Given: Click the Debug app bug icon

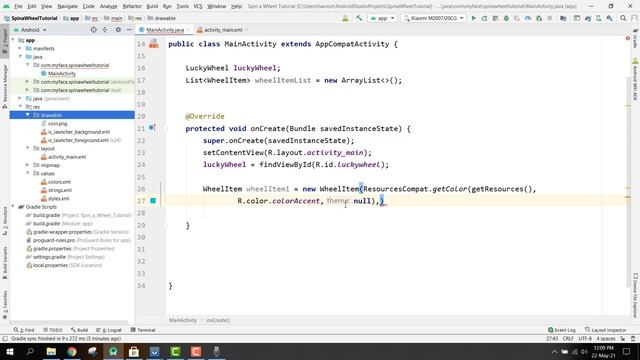Looking at the screenshot, I should 506,18.
